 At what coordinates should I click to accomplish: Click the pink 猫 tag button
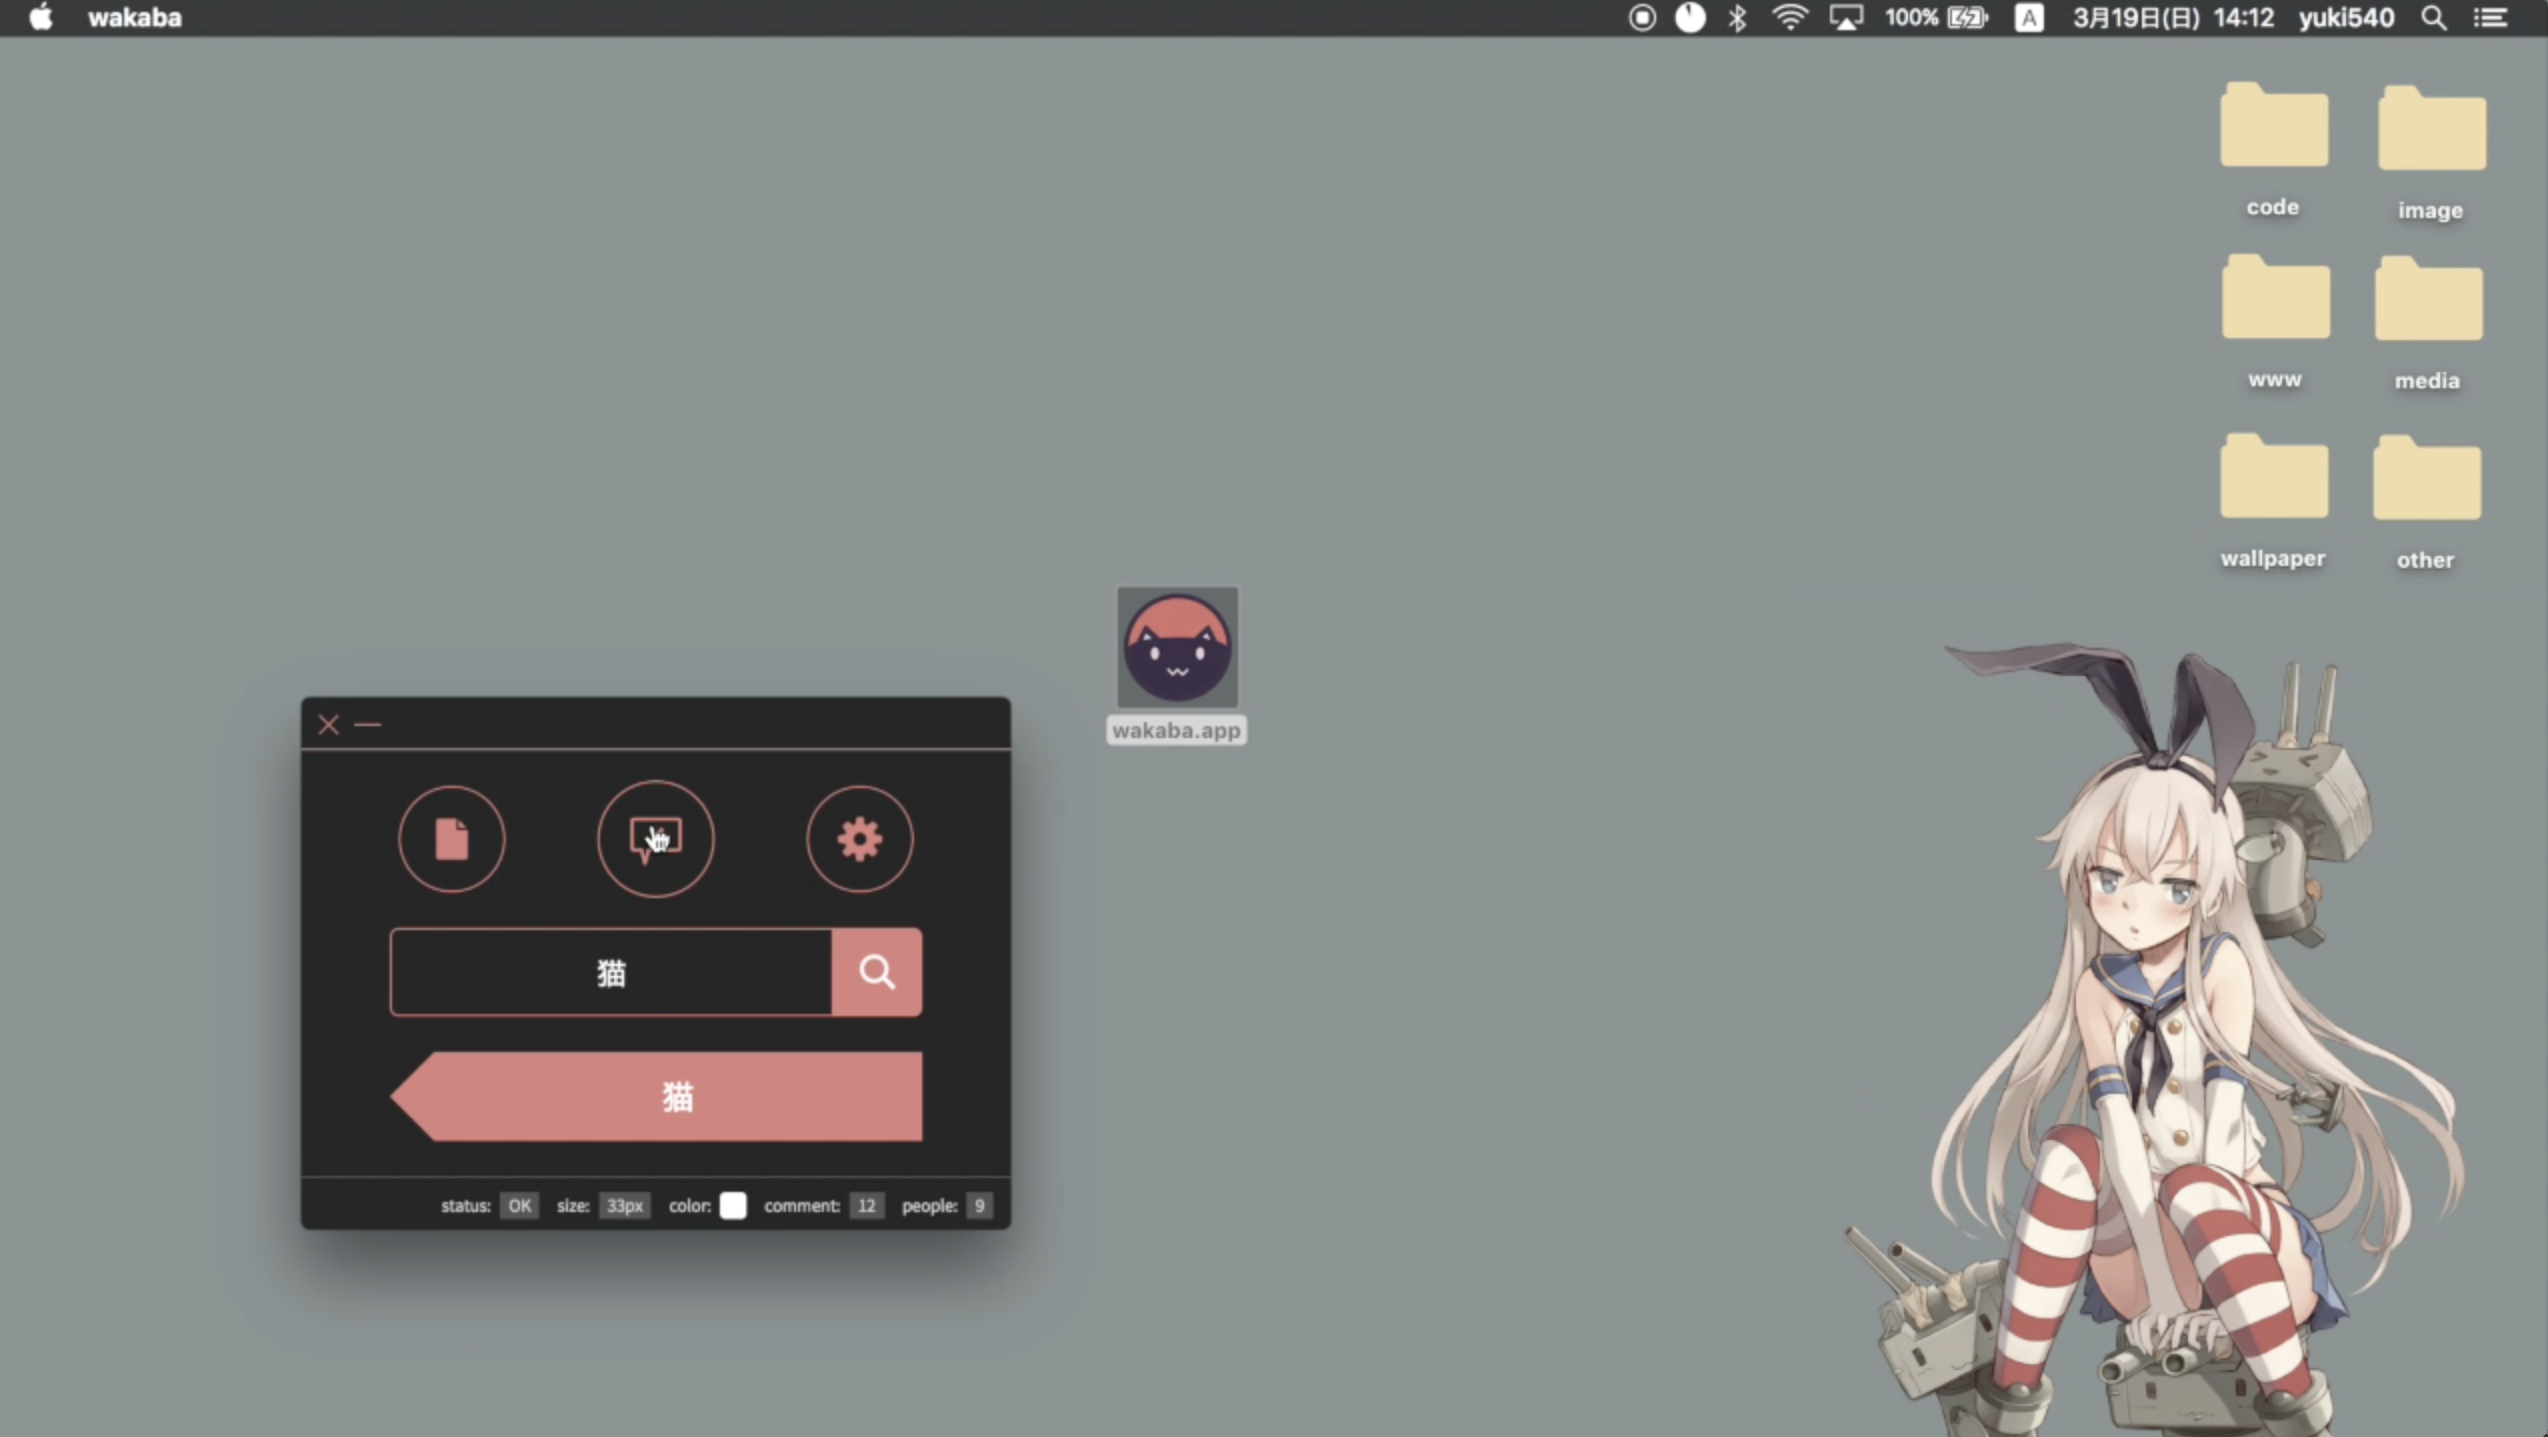point(676,1097)
